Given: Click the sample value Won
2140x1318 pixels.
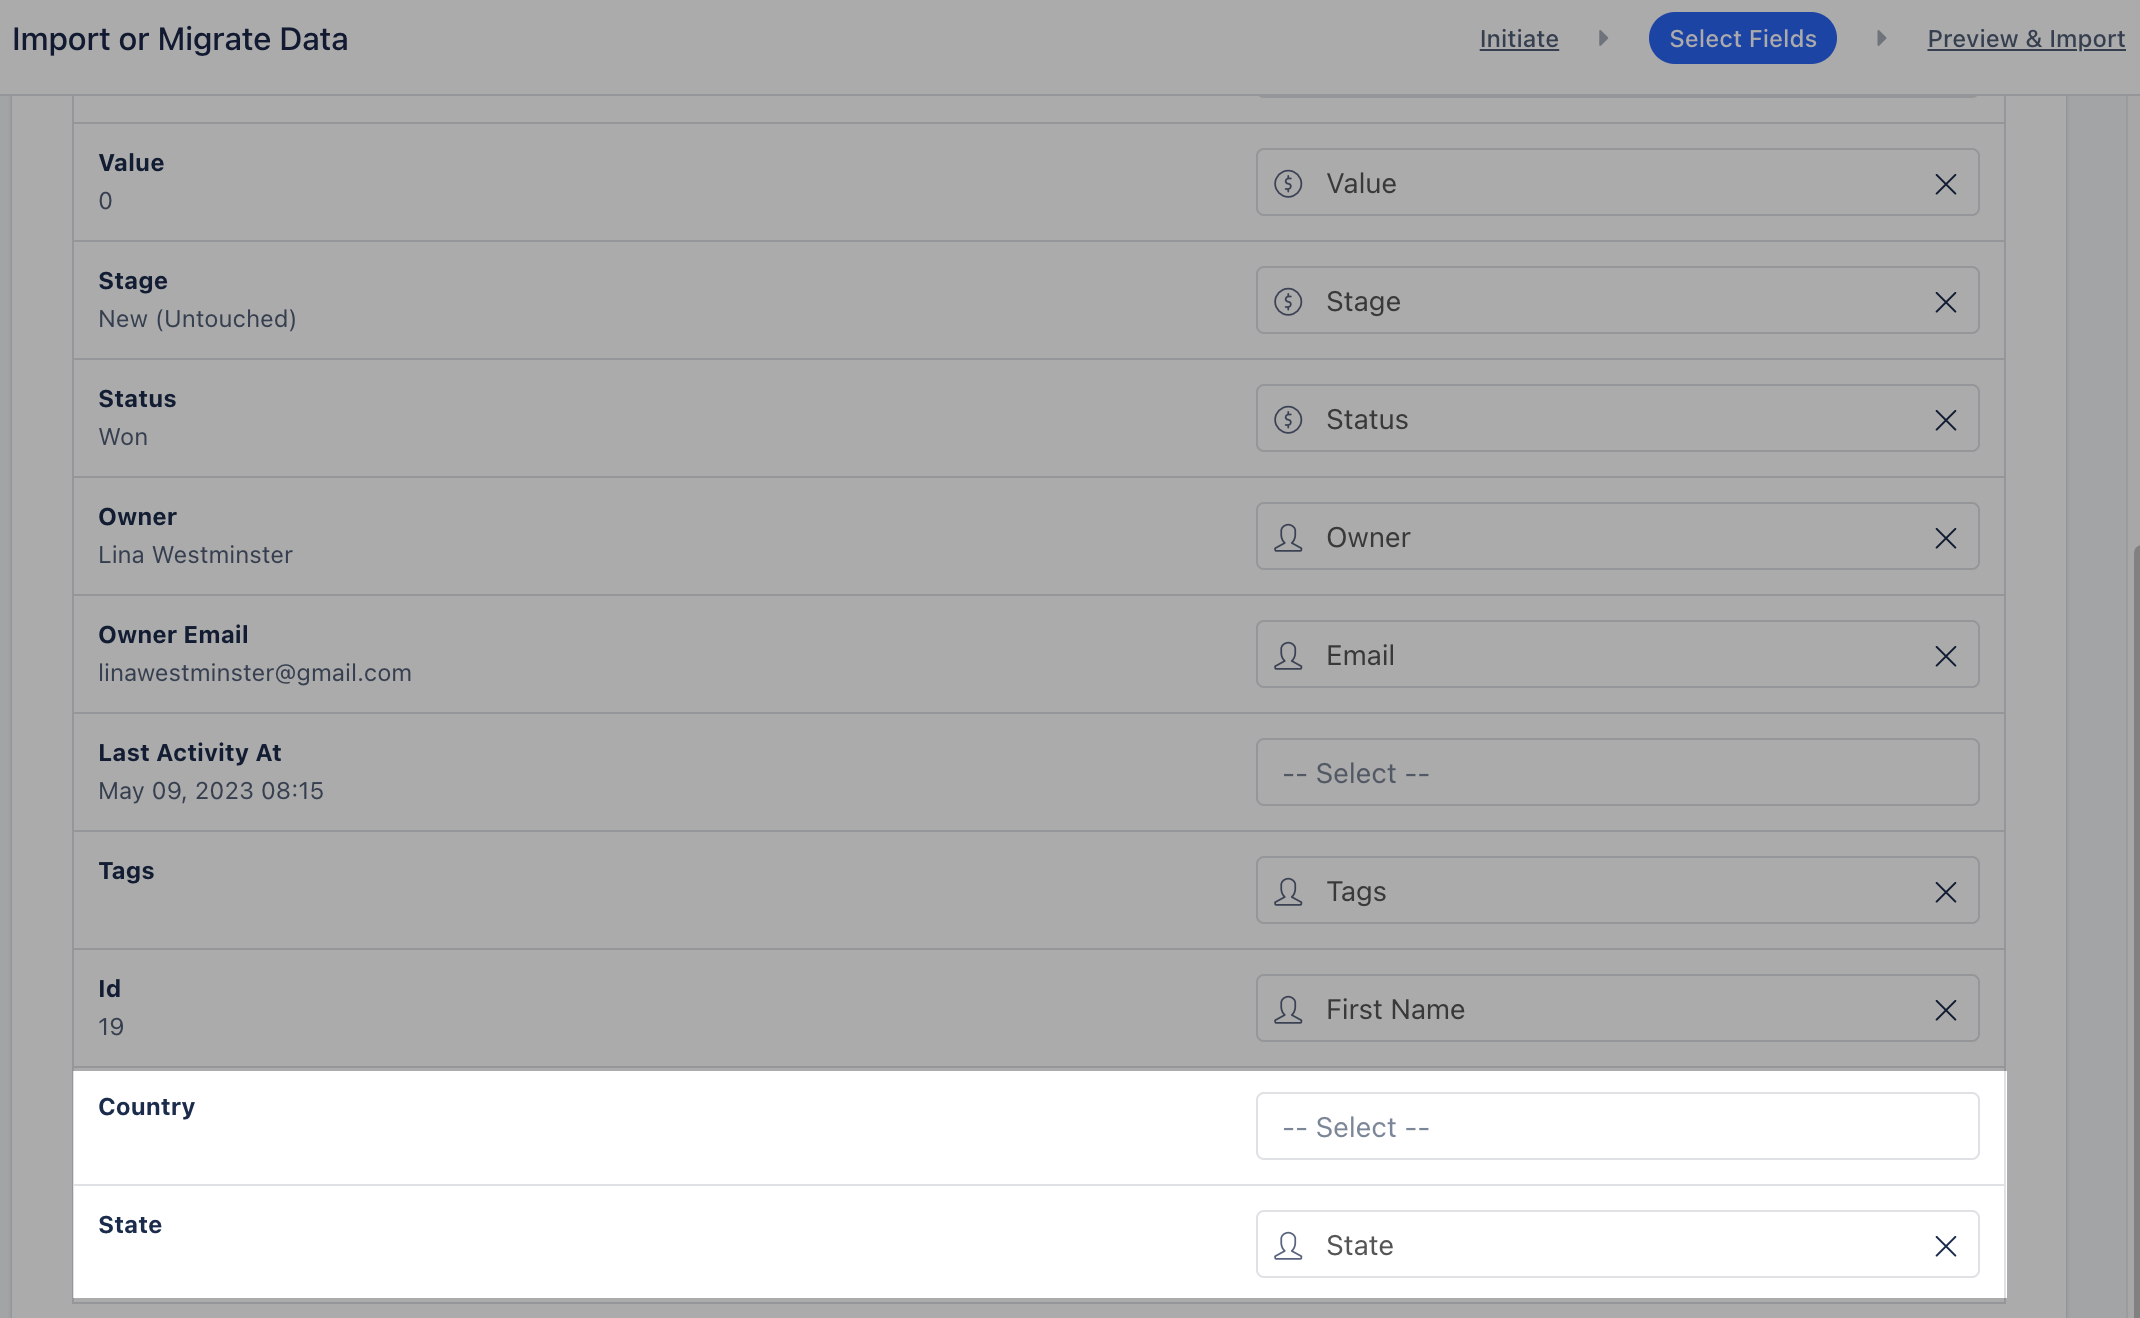Looking at the screenshot, I should (x=123, y=437).
